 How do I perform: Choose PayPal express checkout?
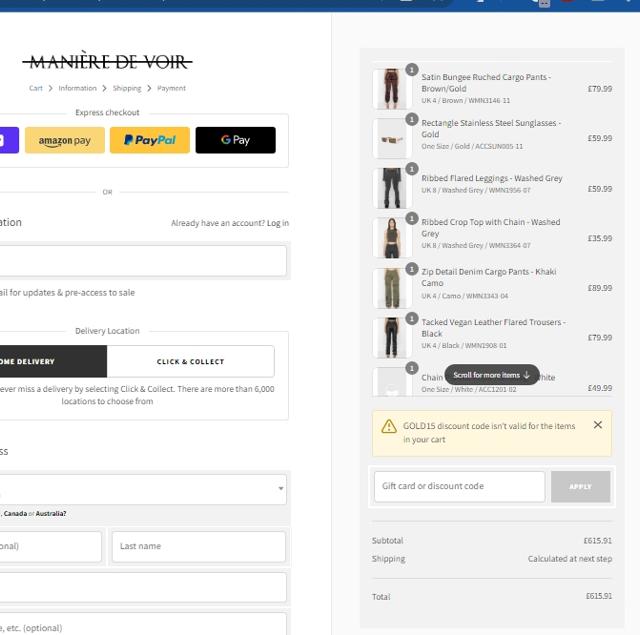[x=150, y=140]
